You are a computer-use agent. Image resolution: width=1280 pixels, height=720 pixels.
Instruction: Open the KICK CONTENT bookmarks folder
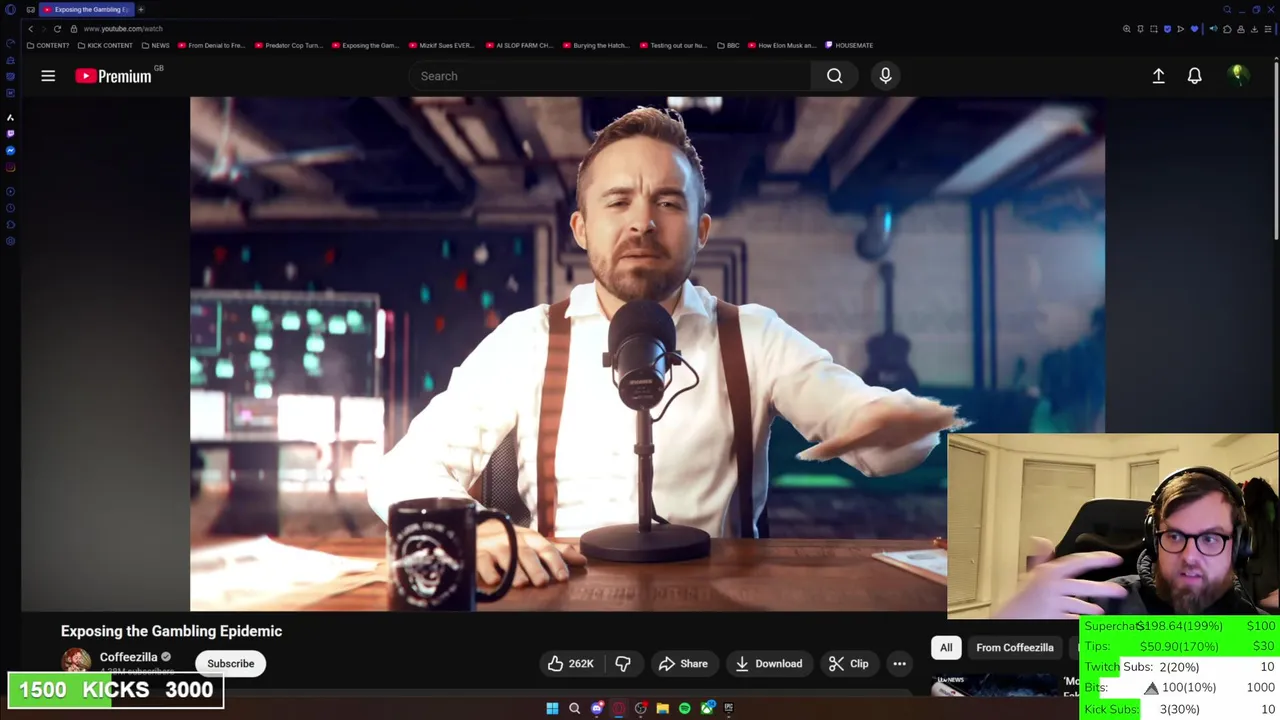(x=104, y=45)
